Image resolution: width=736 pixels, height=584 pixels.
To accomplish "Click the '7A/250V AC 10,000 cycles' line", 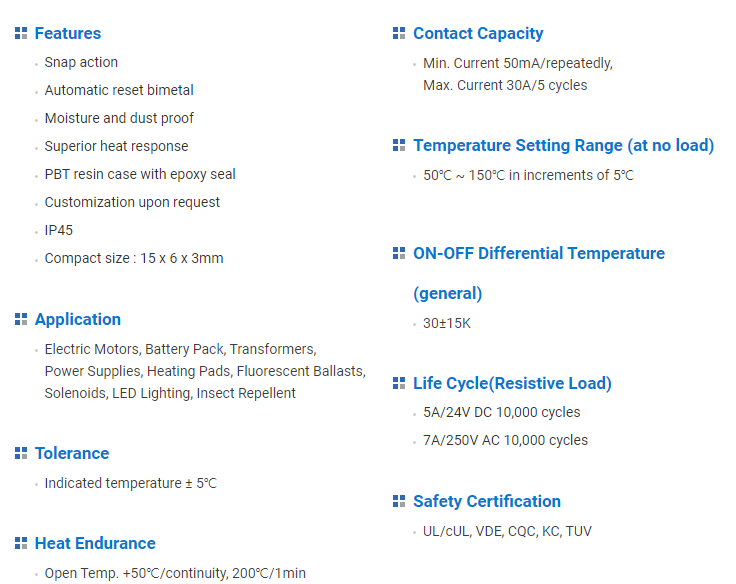I will [x=505, y=440].
